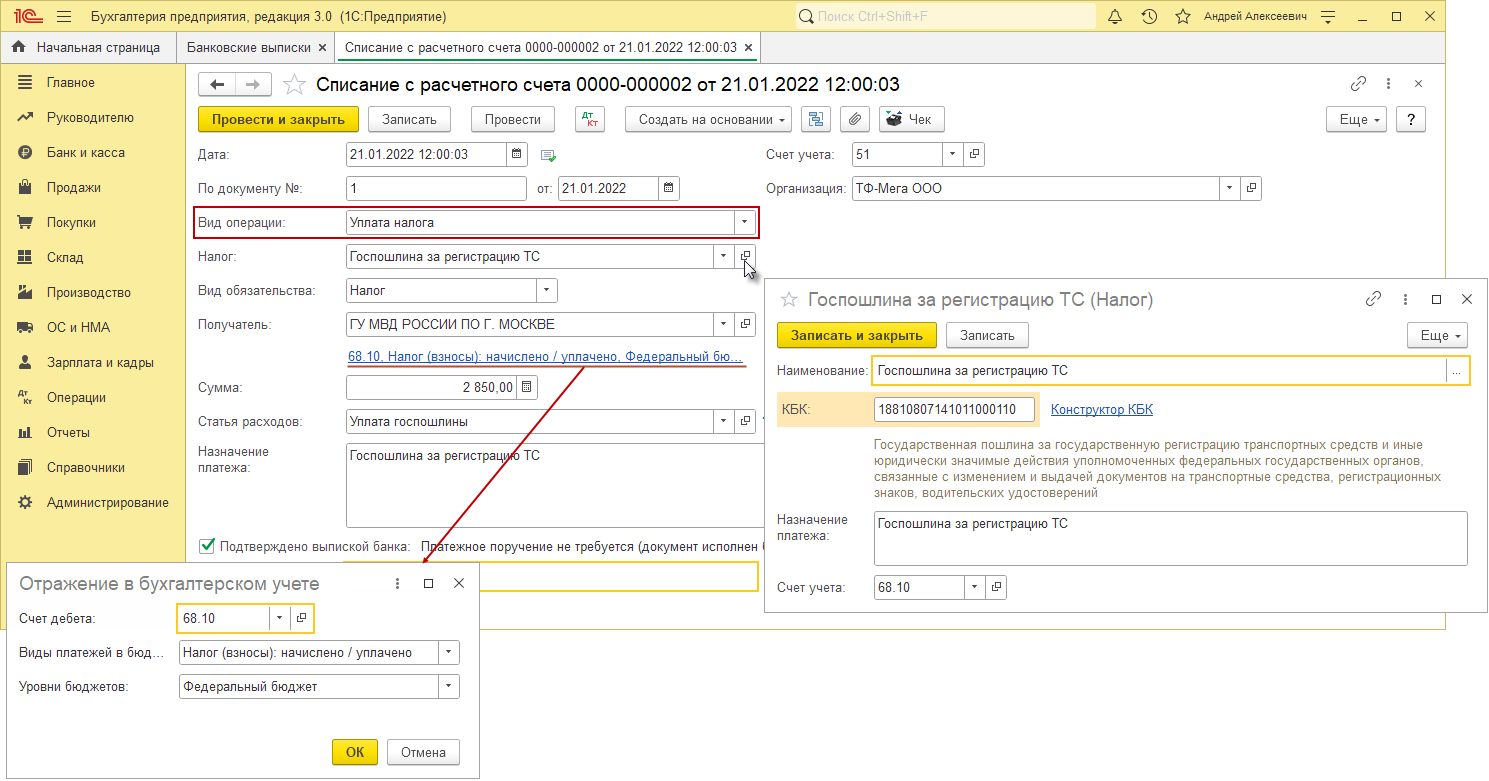Open Банк и касса section
This screenshot has height=781, width=1489.
[86, 152]
